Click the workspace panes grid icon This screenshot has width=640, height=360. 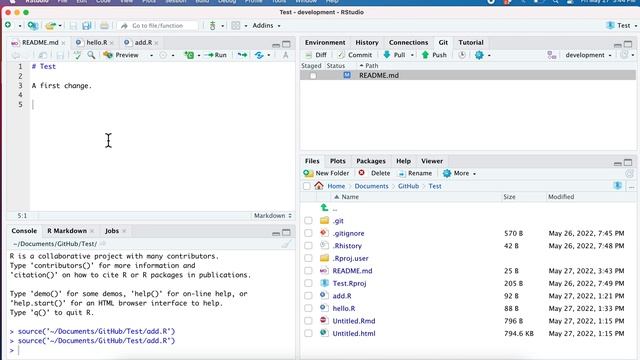[x=236, y=25]
